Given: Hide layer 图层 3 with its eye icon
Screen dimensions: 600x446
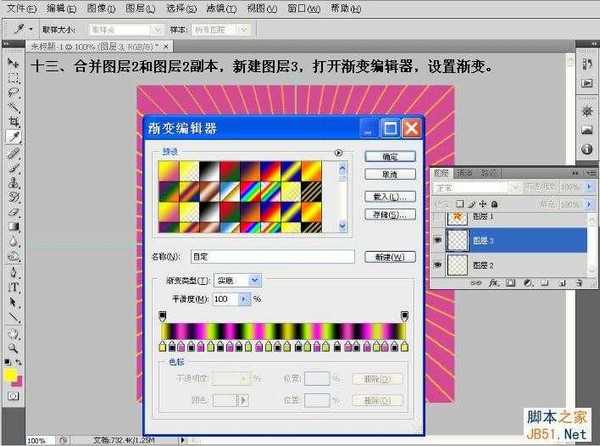Looking at the screenshot, I should (x=439, y=241).
